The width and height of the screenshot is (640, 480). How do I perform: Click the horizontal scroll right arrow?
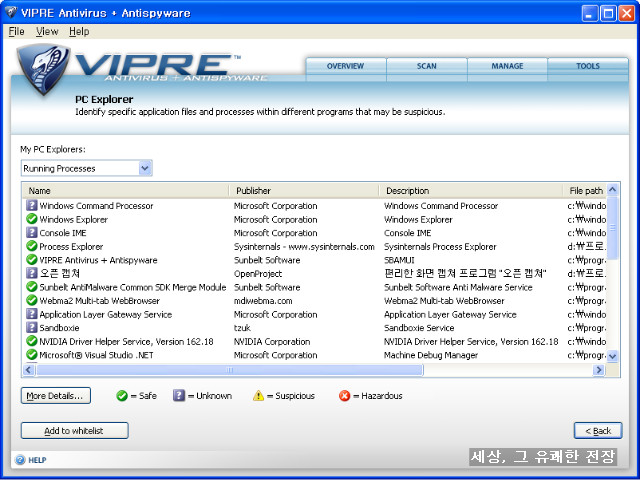599,370
